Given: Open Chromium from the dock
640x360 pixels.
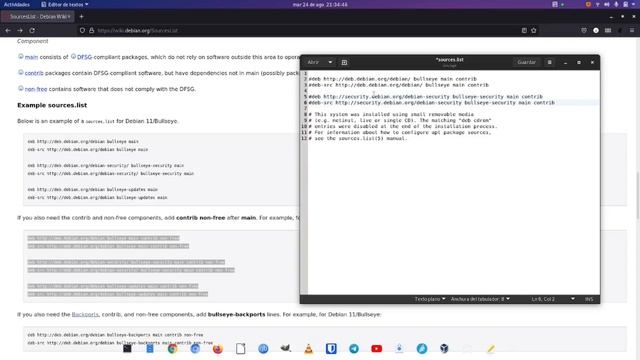Looking at the screenshot, I should pyautogui.click(x=195, y=349).
